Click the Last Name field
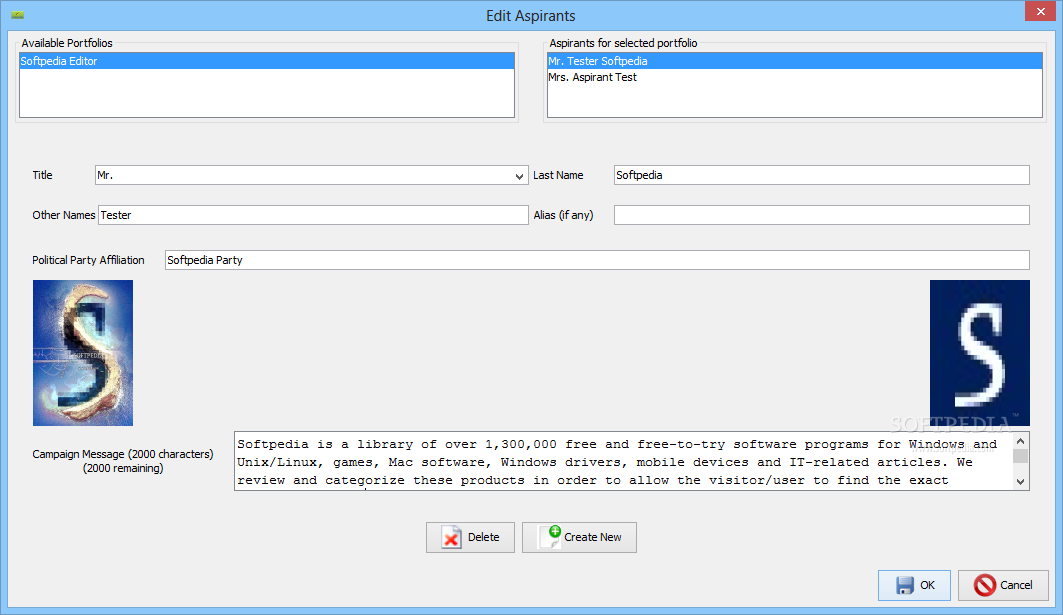 (822, 175)
